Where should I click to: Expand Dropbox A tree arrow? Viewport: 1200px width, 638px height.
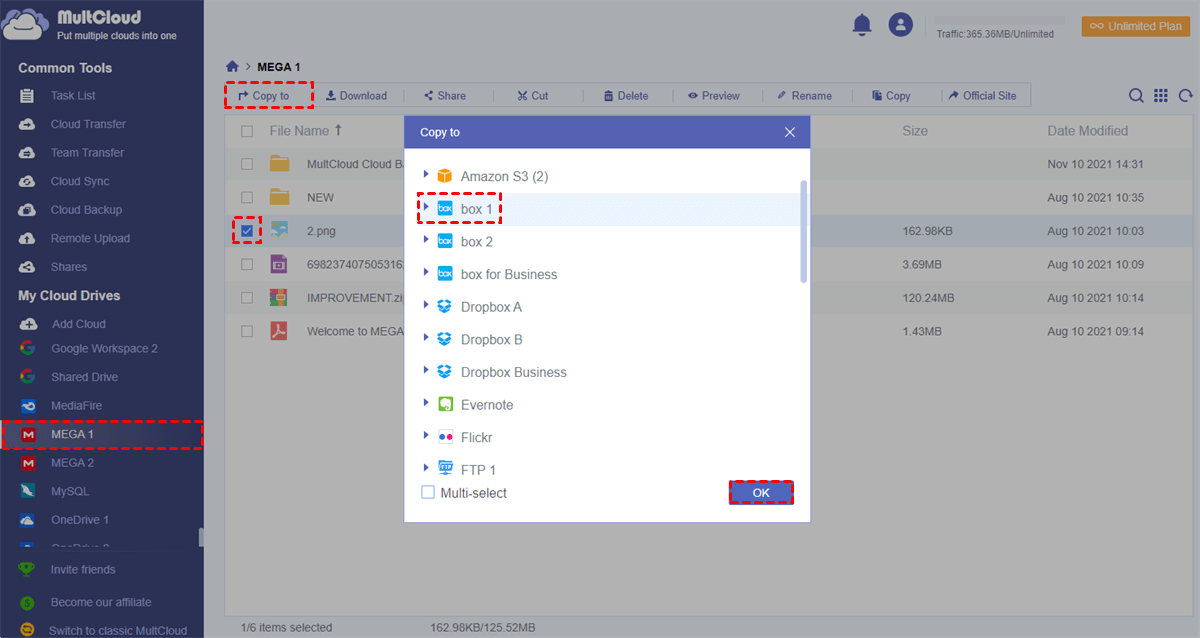coord(427,306)
